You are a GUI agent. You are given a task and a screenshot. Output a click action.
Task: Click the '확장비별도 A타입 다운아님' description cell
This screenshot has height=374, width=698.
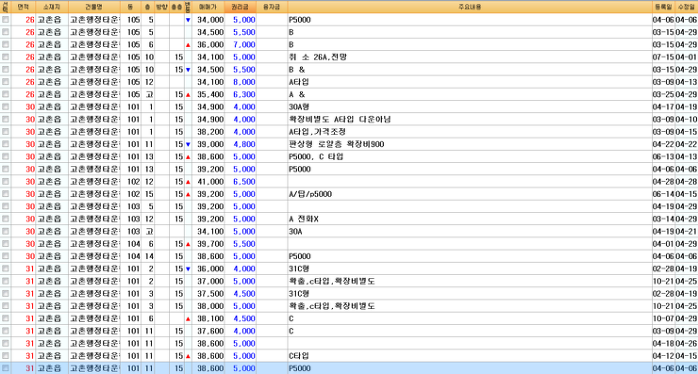point(470,119)
